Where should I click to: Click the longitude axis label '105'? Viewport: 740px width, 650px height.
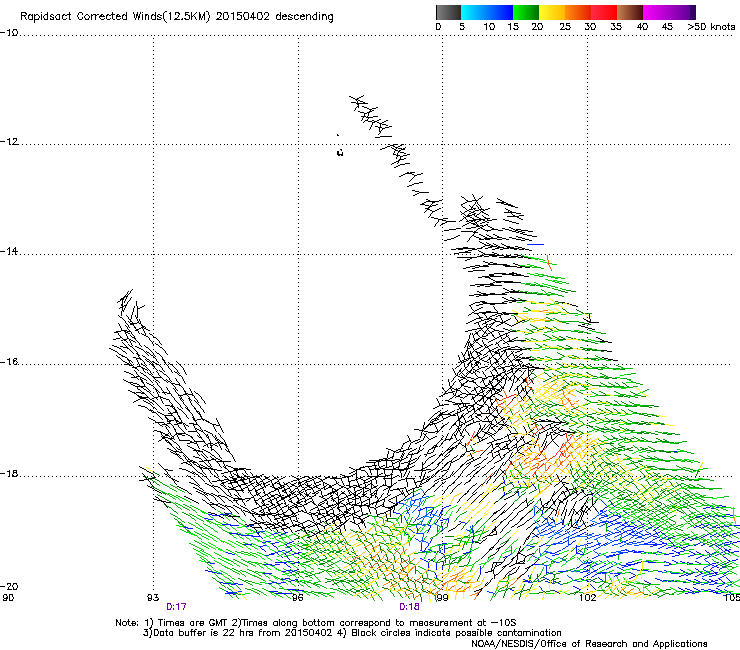pyautogui.click(x=732, y=598)
